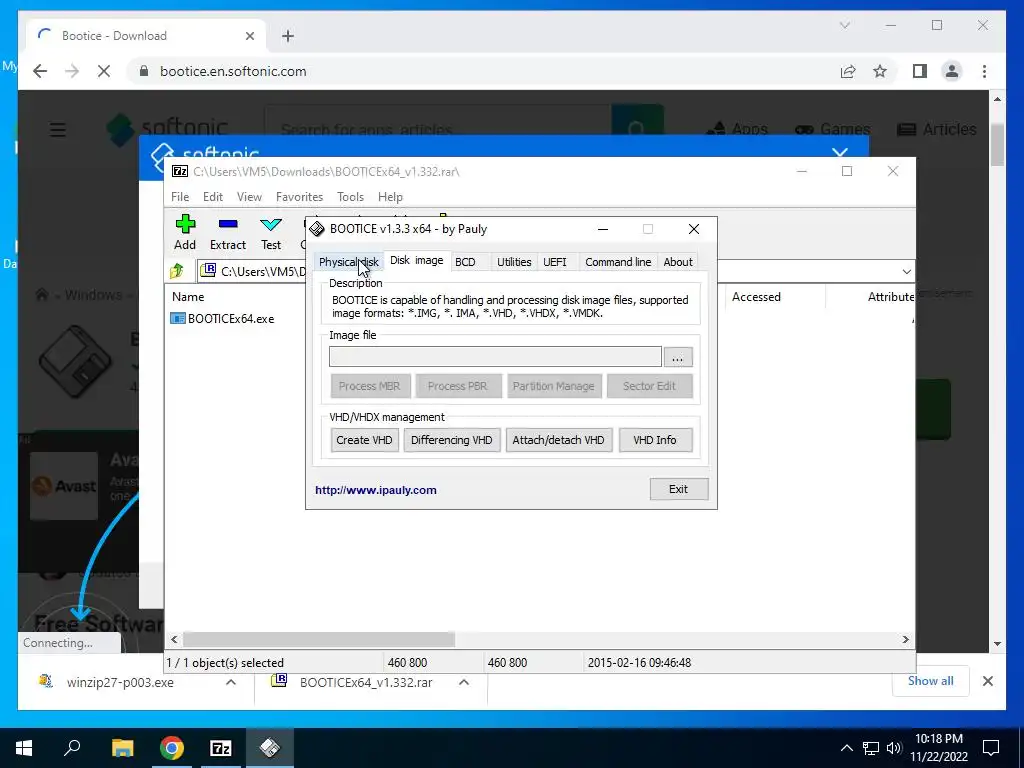Click the BOOTICE taskbar icon

tap(270, 748)
